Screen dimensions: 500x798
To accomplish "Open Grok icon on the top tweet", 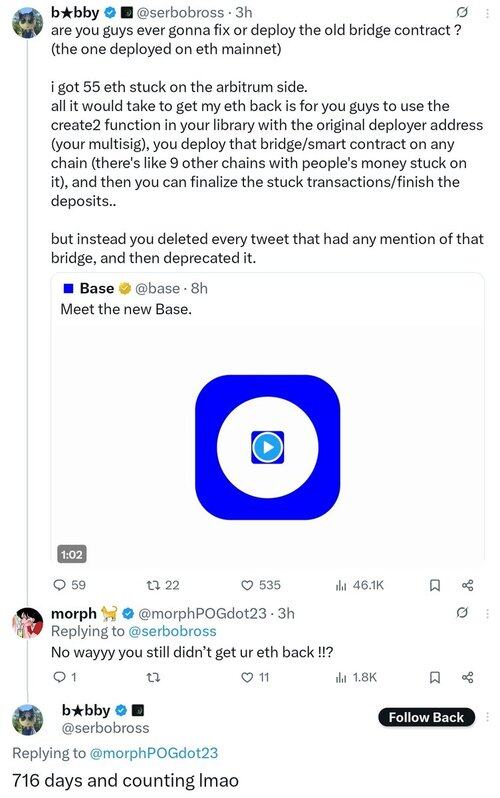I will pyautogui.click(x=462, y=12).
